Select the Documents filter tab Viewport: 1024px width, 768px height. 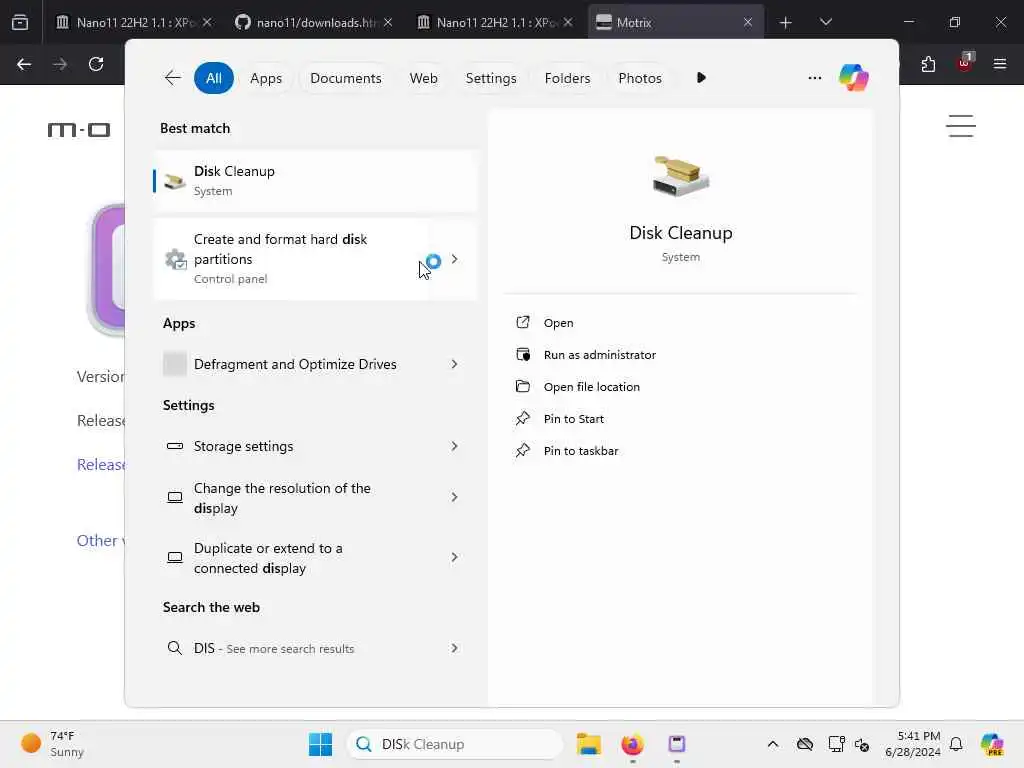pyautogui.click(x=345, y=78)
